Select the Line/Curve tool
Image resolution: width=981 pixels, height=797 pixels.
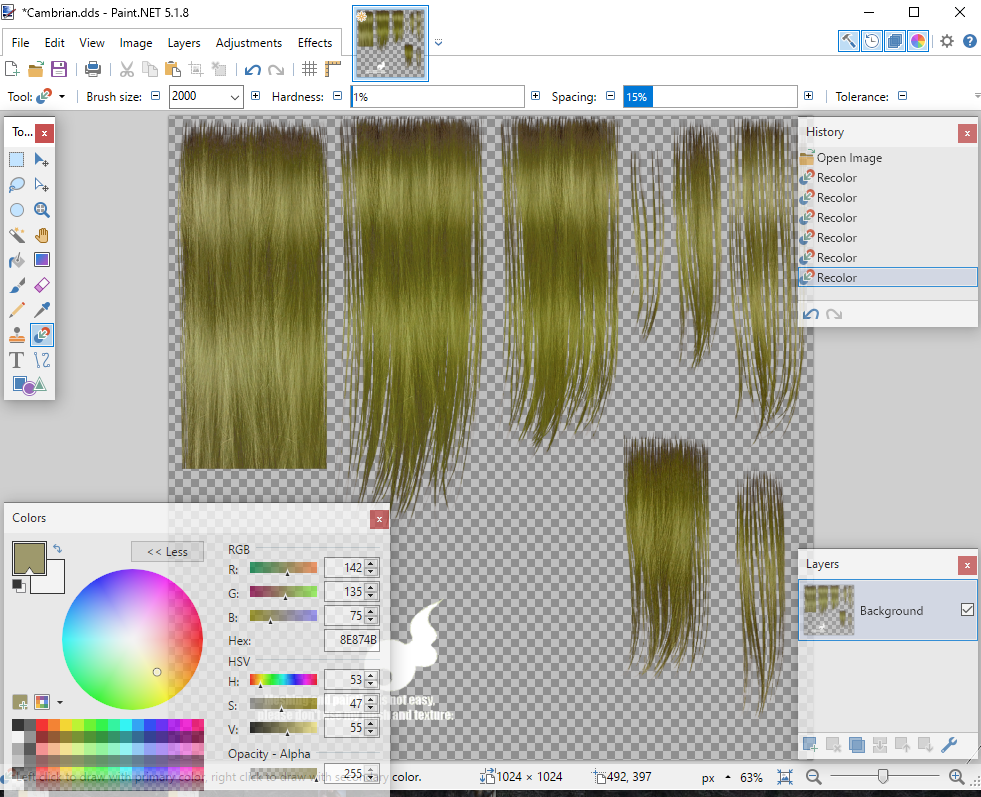pos(42,360)
